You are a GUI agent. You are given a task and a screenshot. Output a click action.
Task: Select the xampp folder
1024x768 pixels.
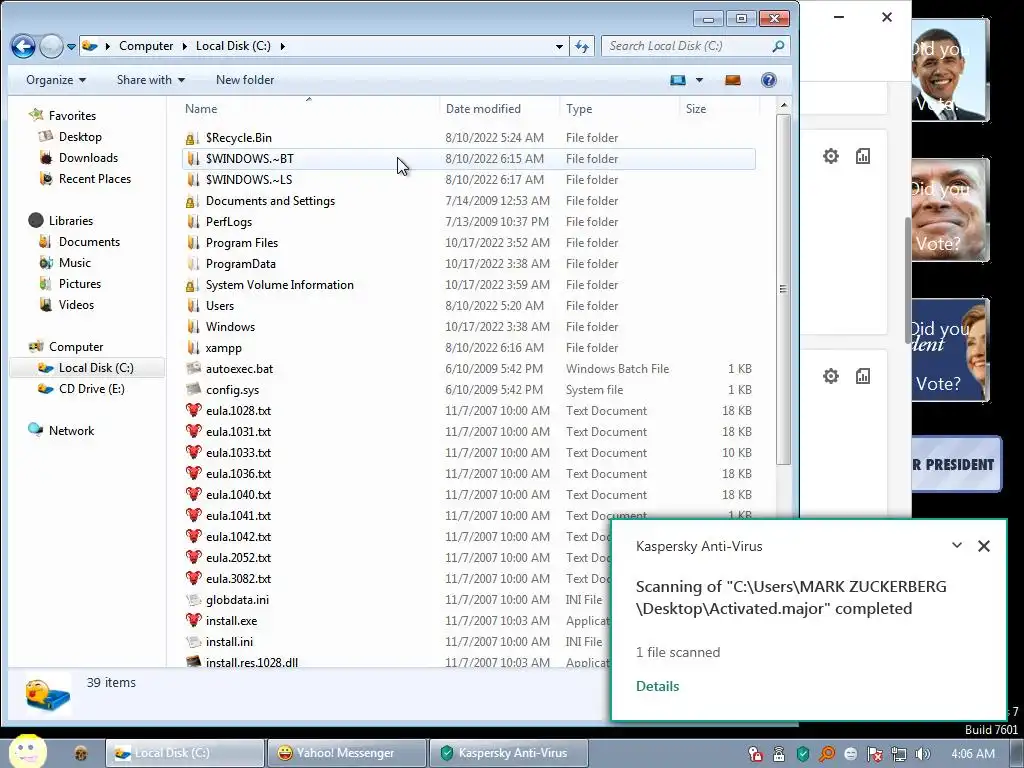[468, 347]
